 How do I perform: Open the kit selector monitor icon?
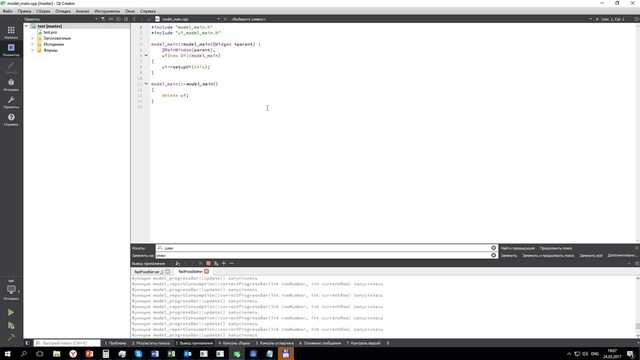point(11,290)
